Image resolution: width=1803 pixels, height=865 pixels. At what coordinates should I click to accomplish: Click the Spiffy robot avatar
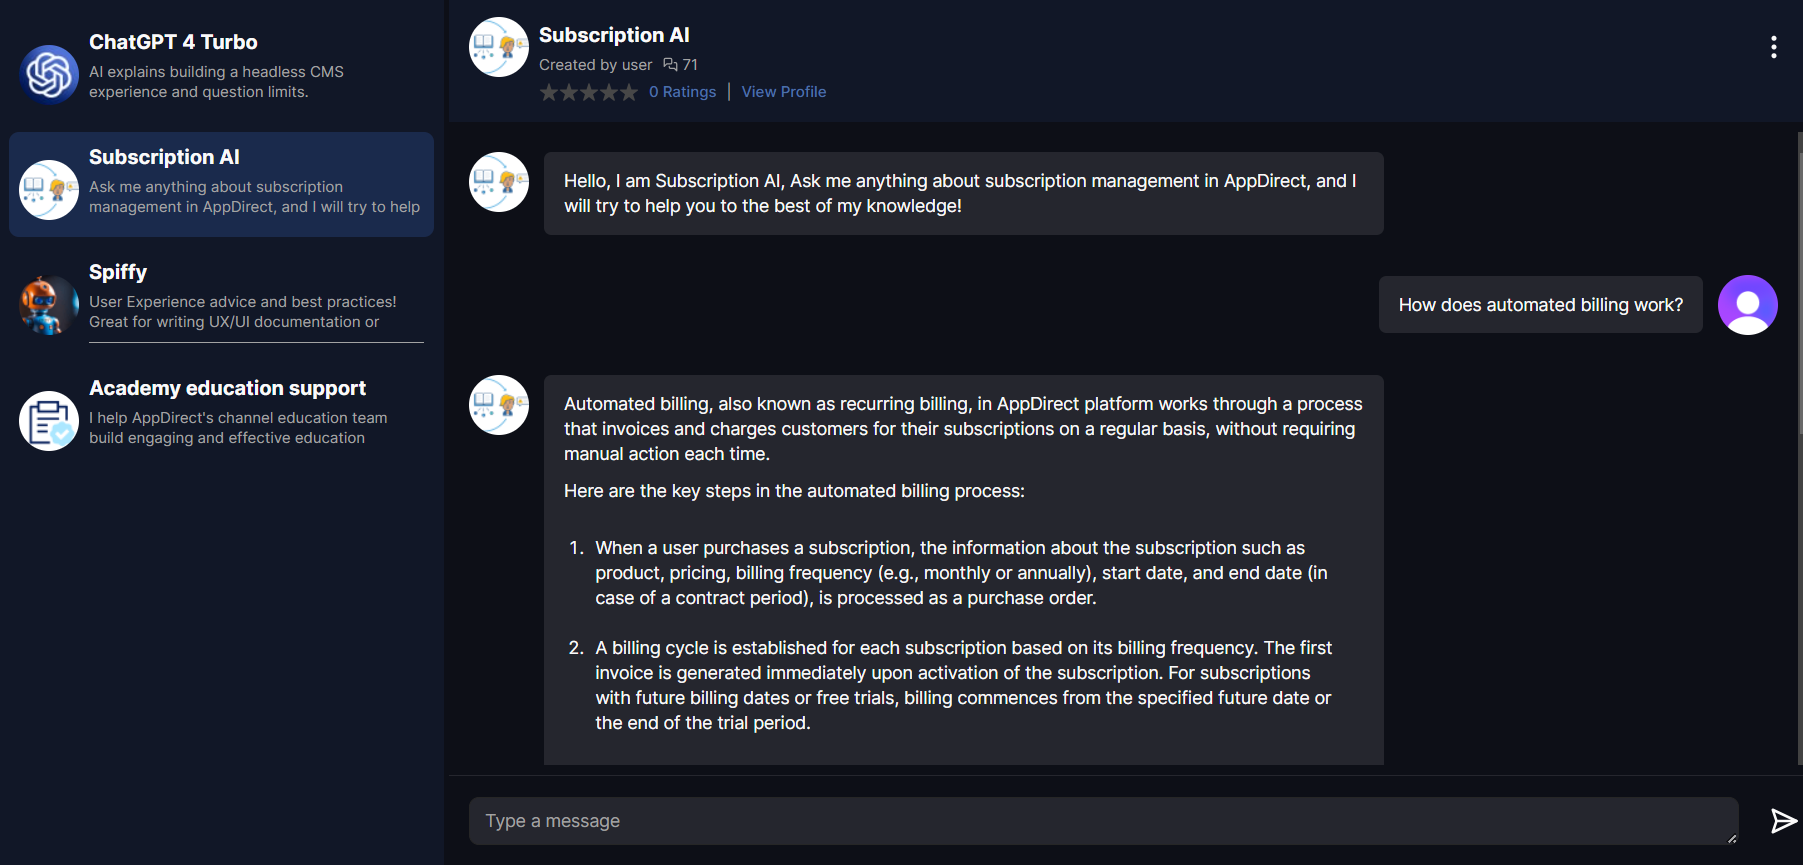(x=49, y=305)
